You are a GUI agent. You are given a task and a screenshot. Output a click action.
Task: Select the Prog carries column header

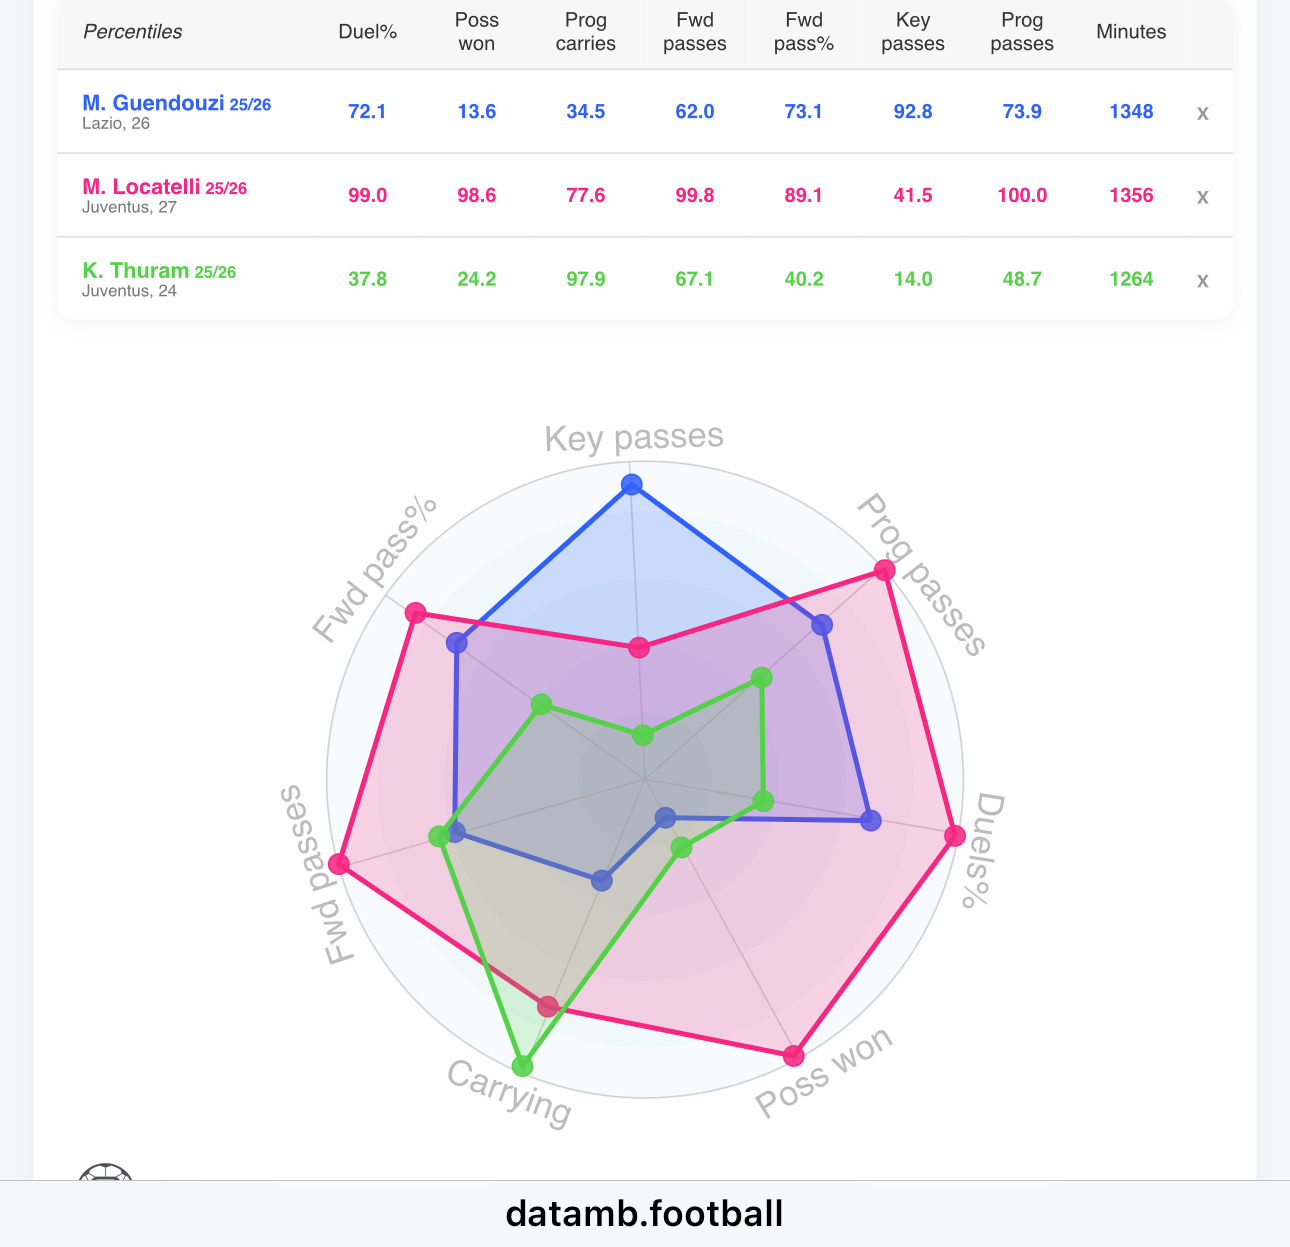(x=585, y=32)
